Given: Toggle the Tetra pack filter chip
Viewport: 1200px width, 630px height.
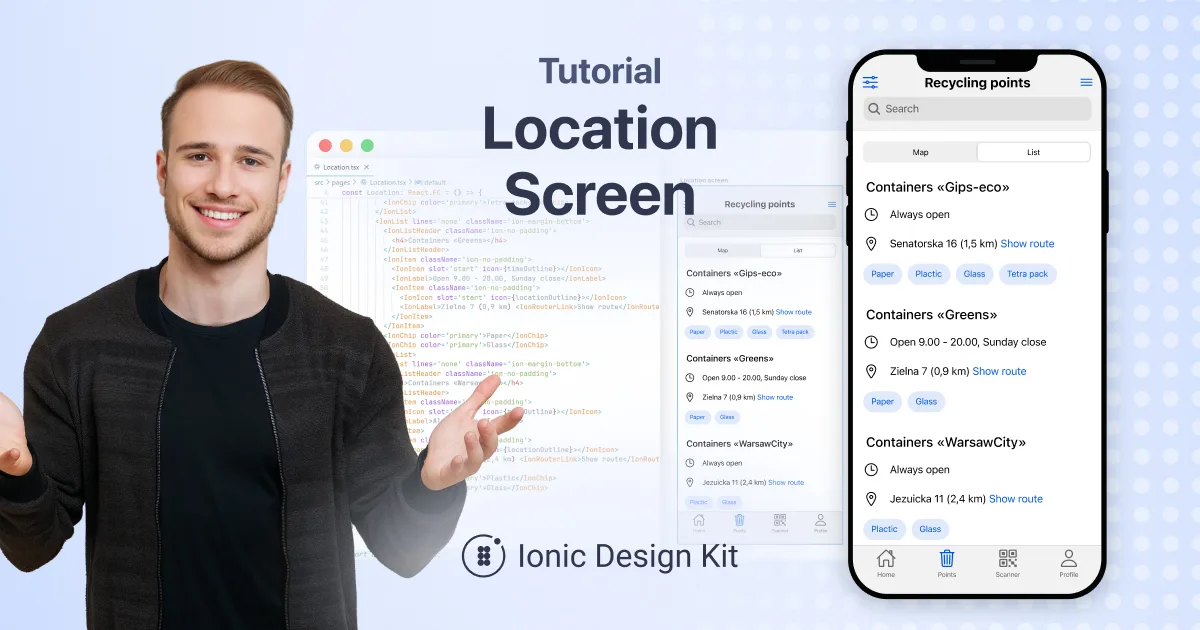Looking at the screenshot, I should point(1028,273).
